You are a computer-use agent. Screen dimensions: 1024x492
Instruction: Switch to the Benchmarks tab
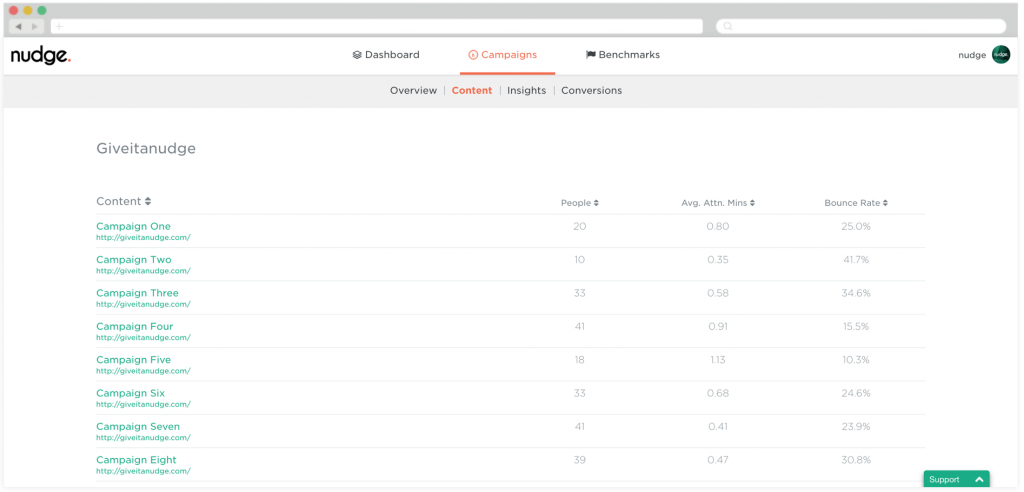(623, 55)
